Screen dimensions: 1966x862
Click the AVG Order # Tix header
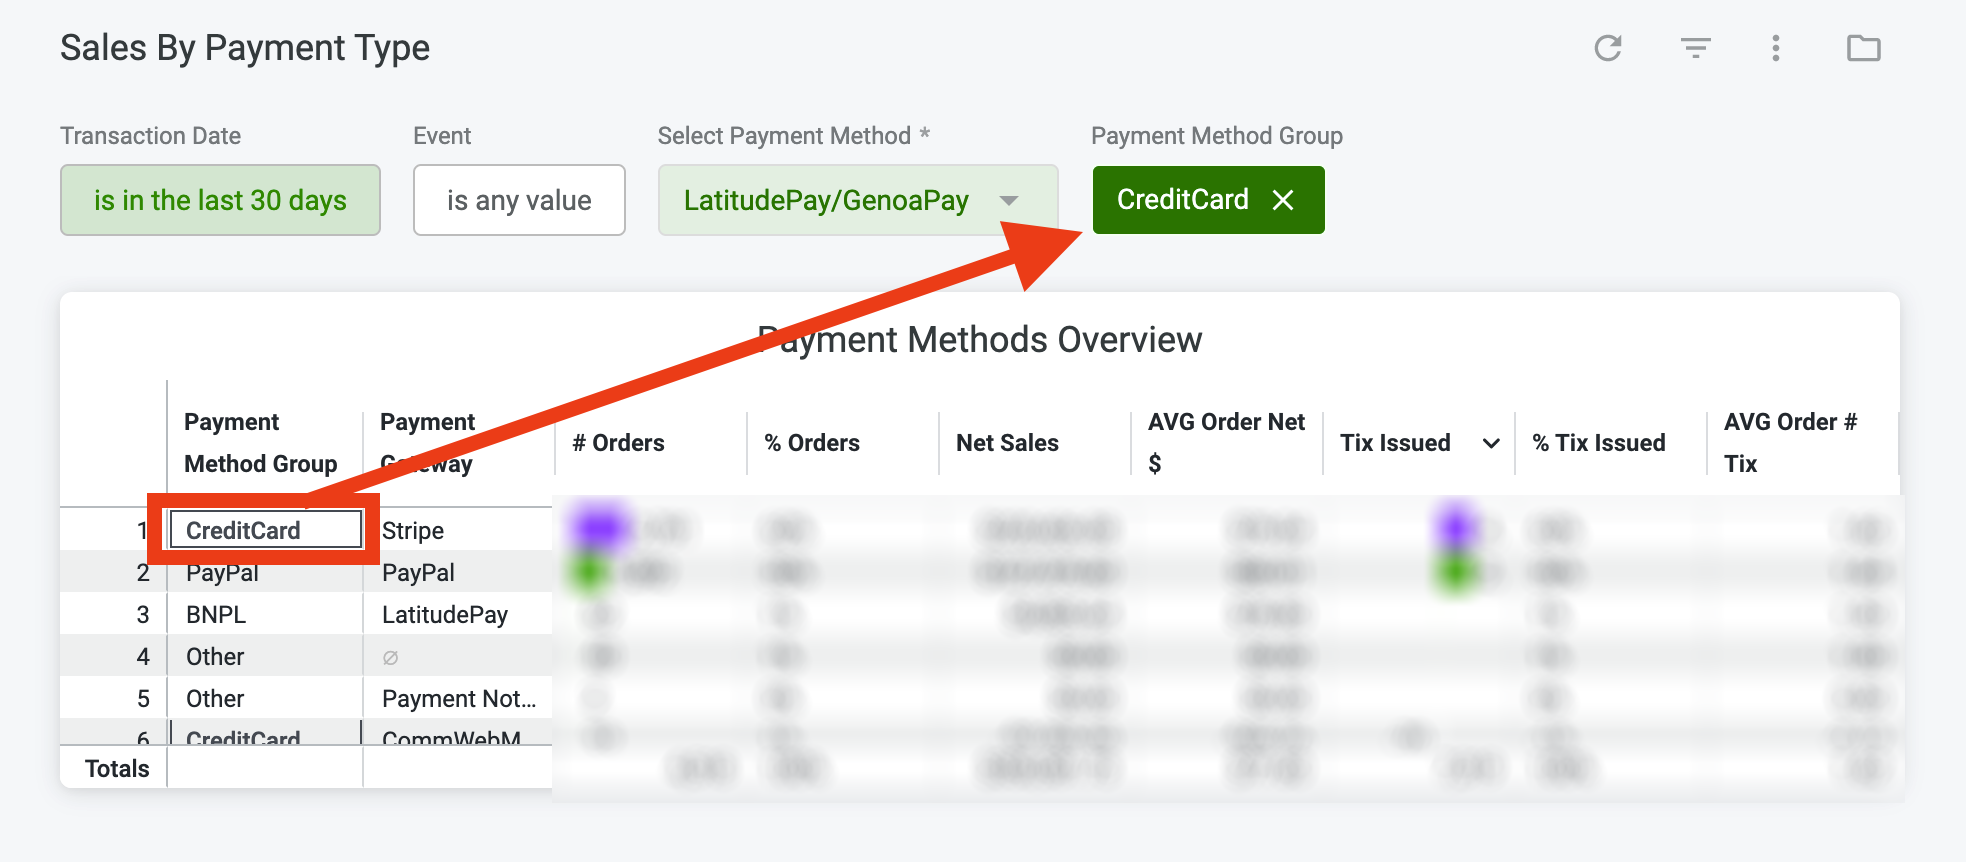click(x=1790, y=443)
